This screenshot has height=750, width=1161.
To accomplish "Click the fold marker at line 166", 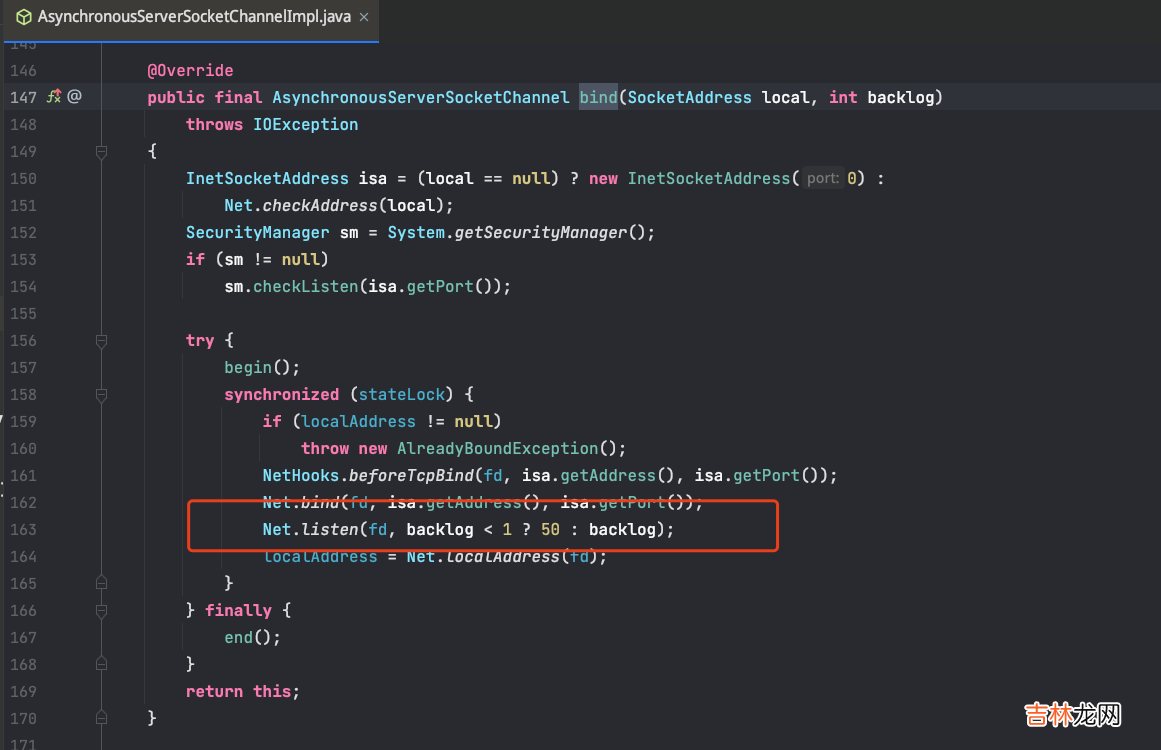I will tap(101, 610).
